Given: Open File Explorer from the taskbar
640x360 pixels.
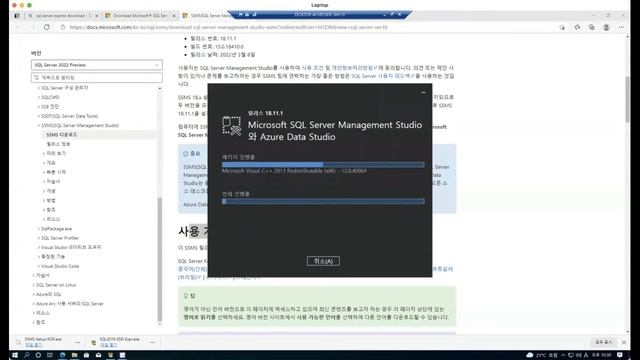Looking at the screenshot, I should (x=74, y=355).
